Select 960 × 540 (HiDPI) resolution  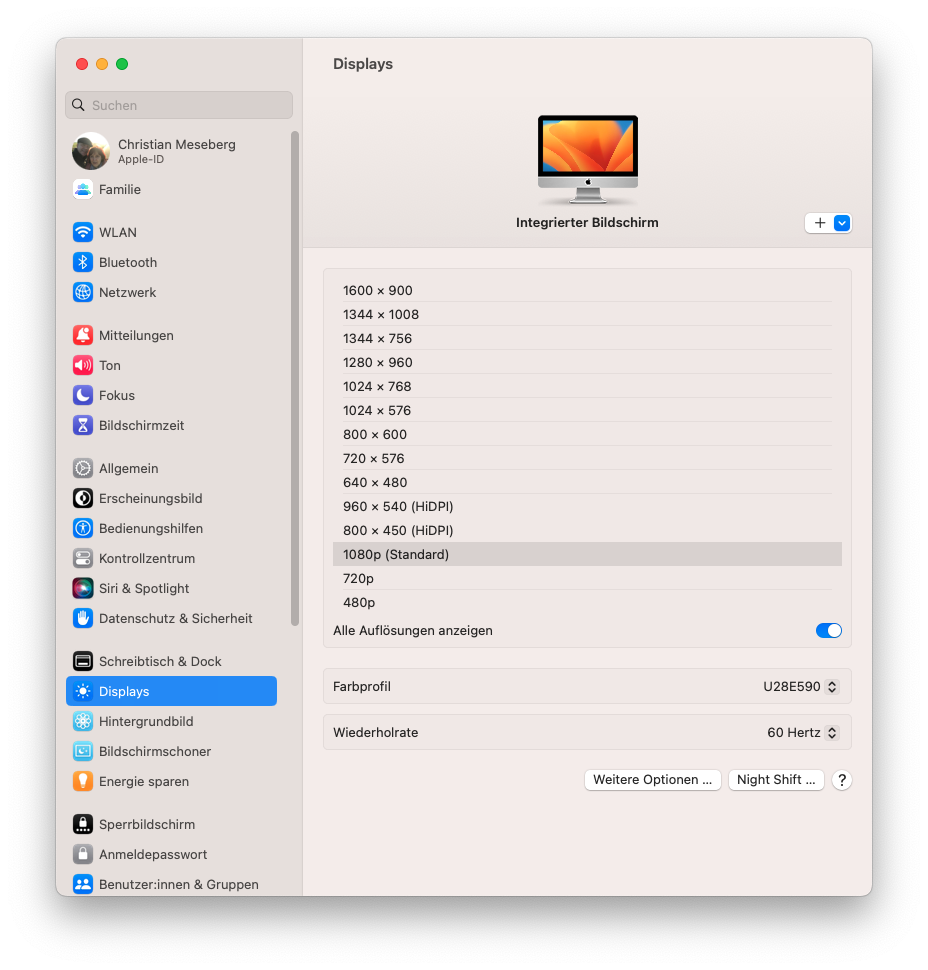(587, 507)
